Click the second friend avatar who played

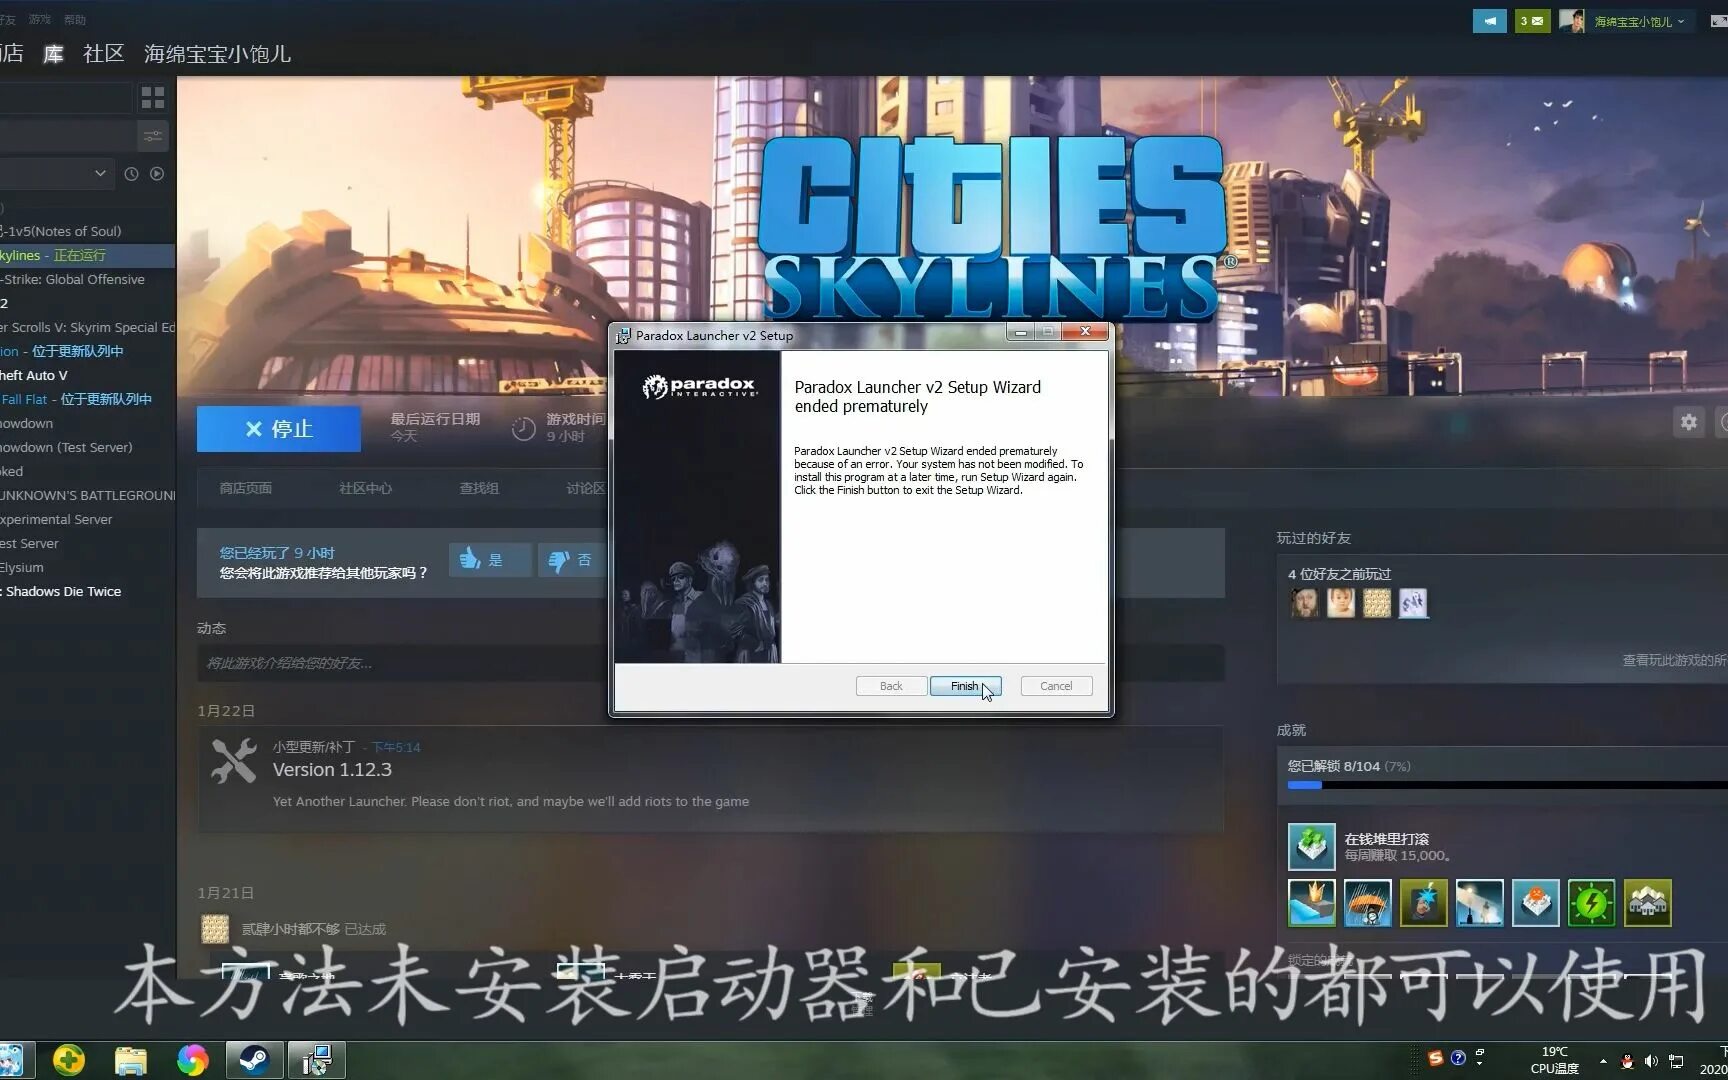[1341, 602]
